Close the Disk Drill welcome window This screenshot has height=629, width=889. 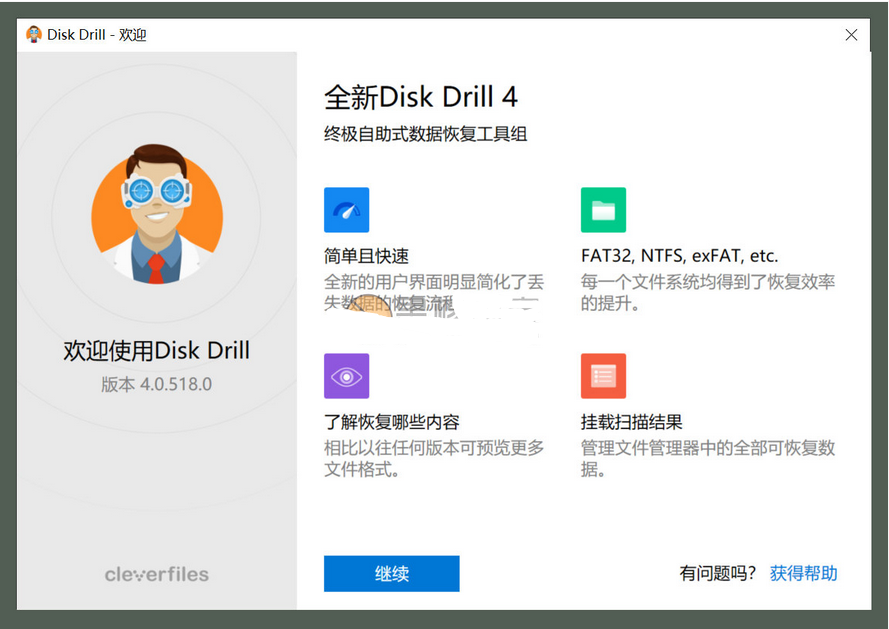(851, 35)
